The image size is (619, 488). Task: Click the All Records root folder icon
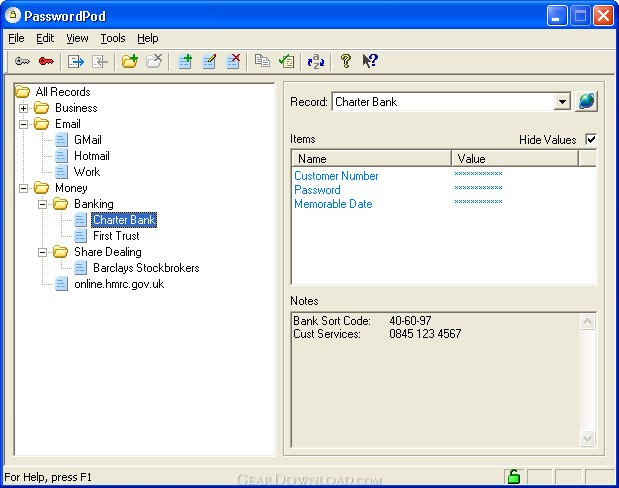click(x=23, y=92)
